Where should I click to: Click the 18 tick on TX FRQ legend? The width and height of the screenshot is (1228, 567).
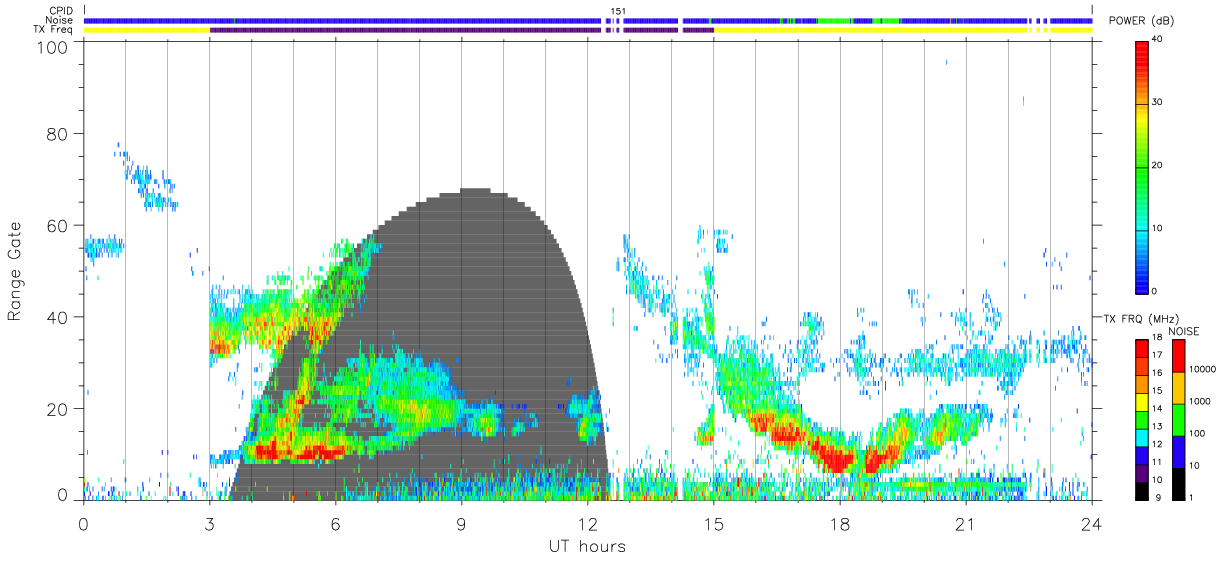(x=1157, y=338)
